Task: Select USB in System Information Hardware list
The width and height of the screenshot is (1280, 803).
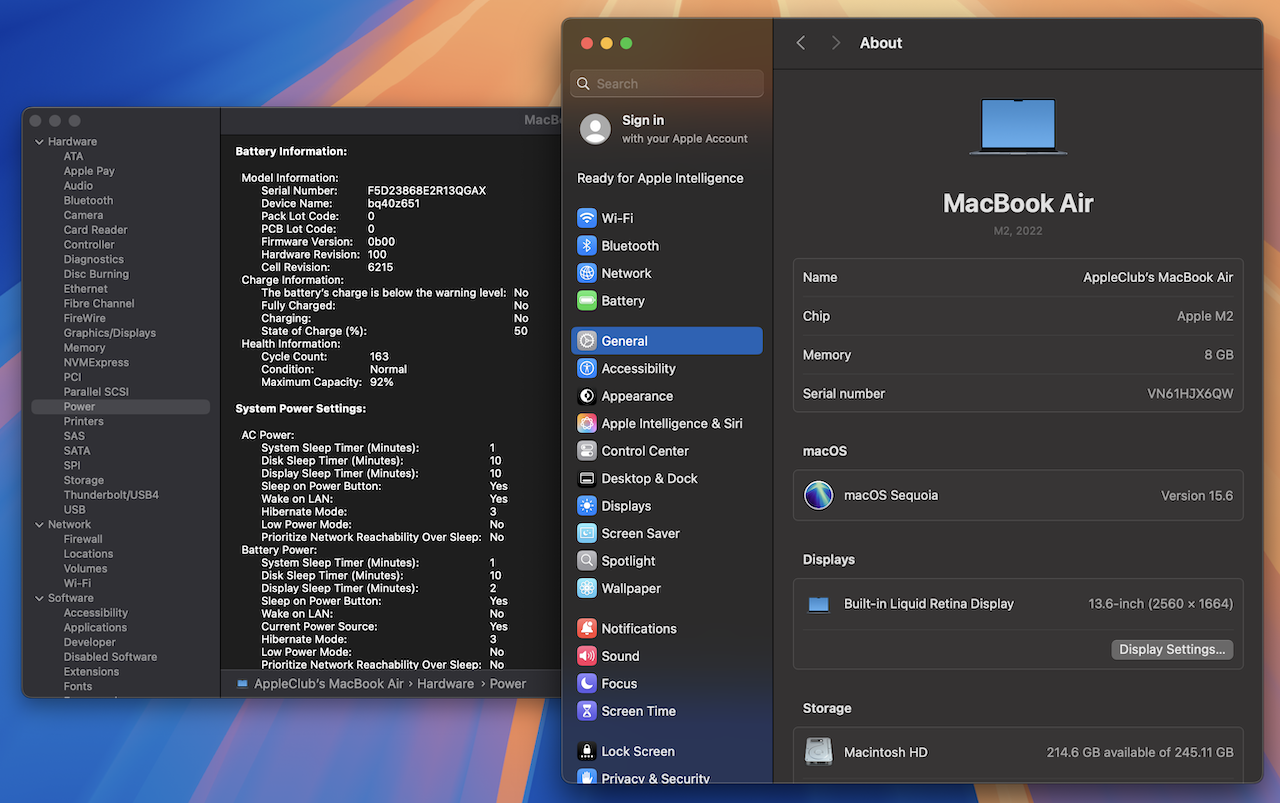Action: click(75, 510)
